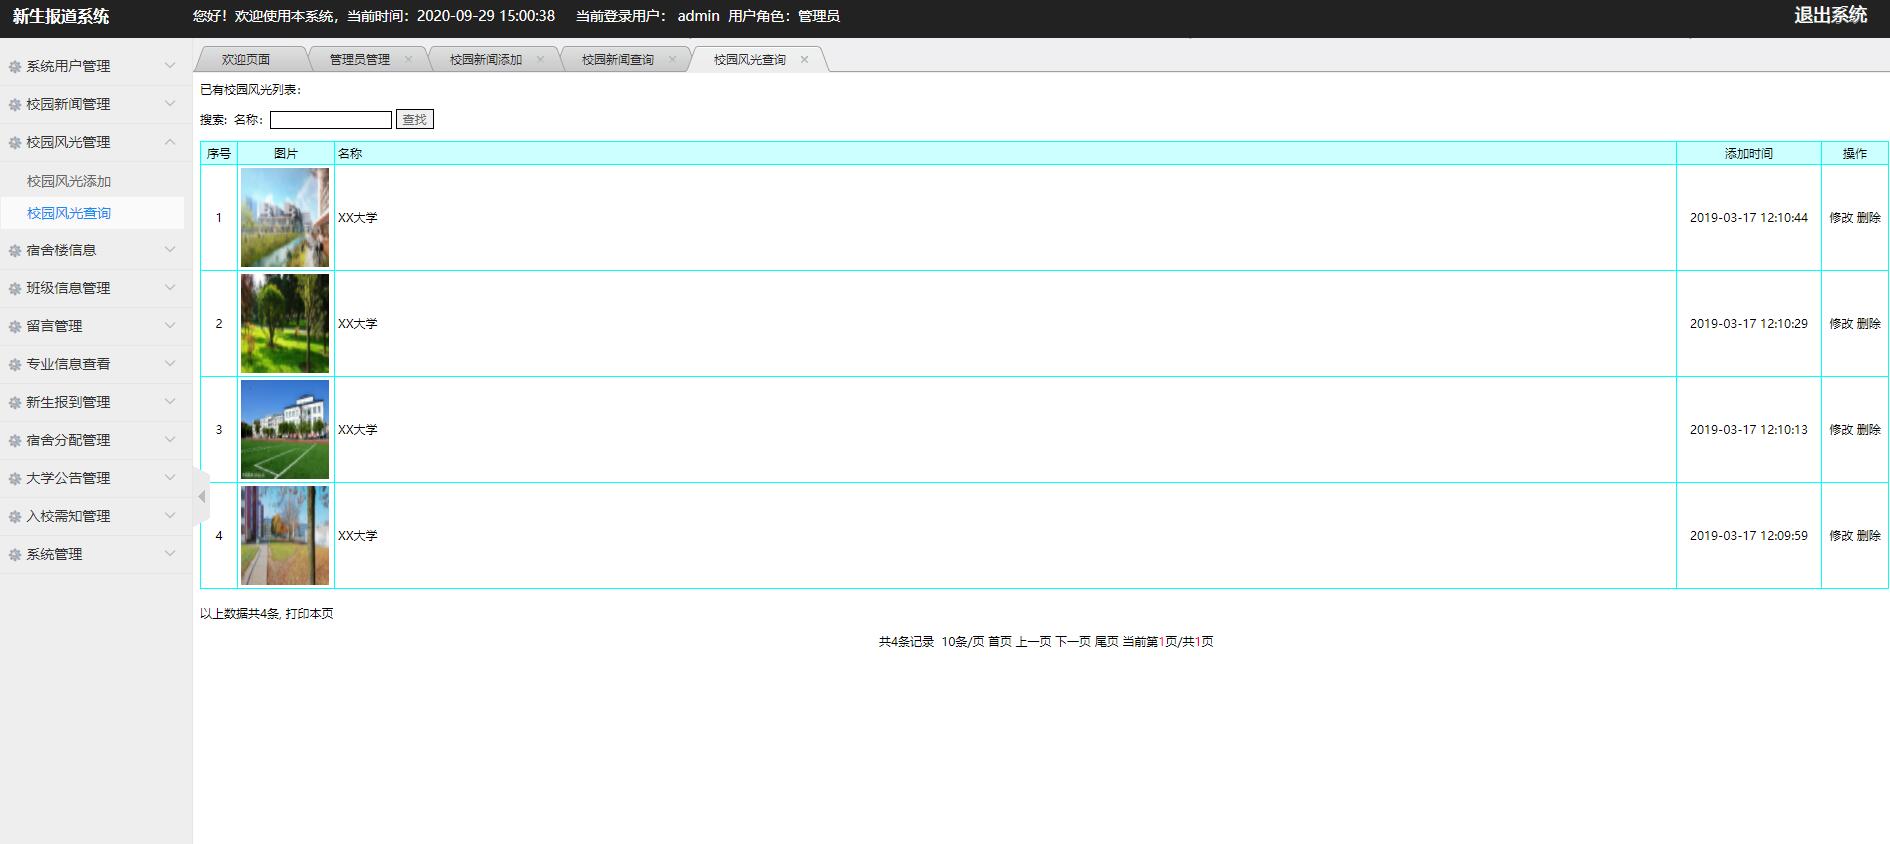1890x844 pixels.
Task: Click the 查找 search button
Action: point(415,120)
